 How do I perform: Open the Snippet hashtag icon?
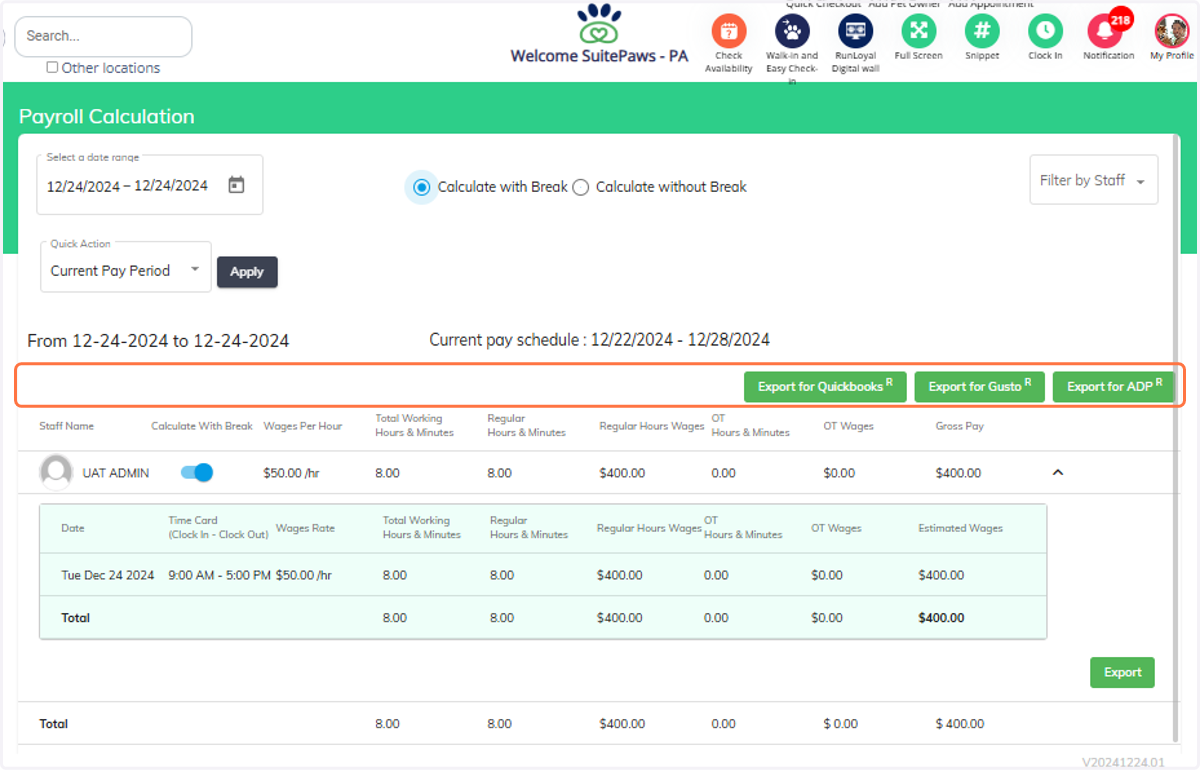click(982, 31)
